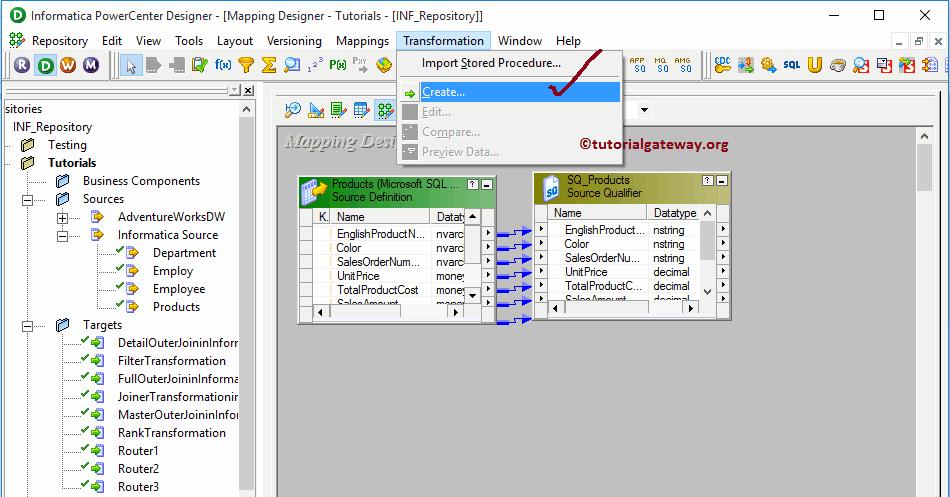The image size is (950, 497).
Task: Add a Sequence Generator 123 transformation
Action: point(315,65)
